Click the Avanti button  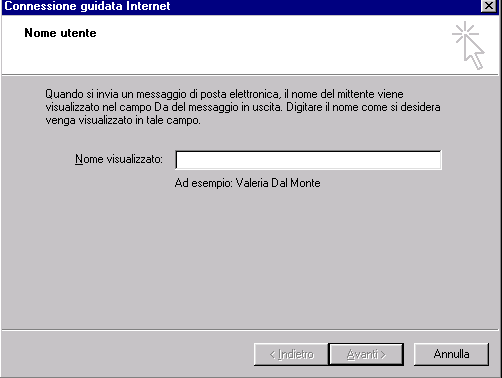(x=366, y=354)
